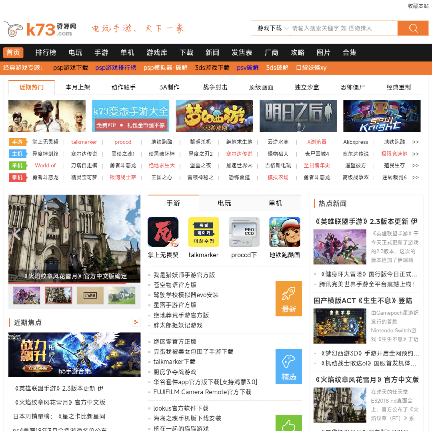432x431 pixels.
Task: Open the talkmarker下载 list link
Action: (x=174, y=362)
